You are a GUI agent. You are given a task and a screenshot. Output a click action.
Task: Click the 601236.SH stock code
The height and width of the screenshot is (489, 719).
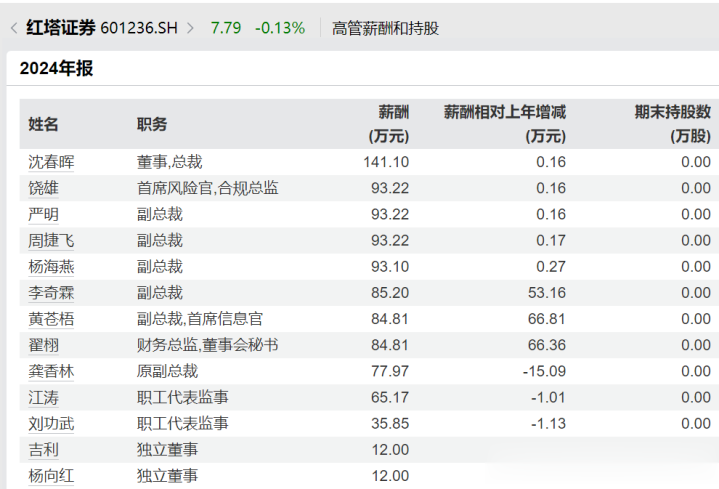[139, 28]
